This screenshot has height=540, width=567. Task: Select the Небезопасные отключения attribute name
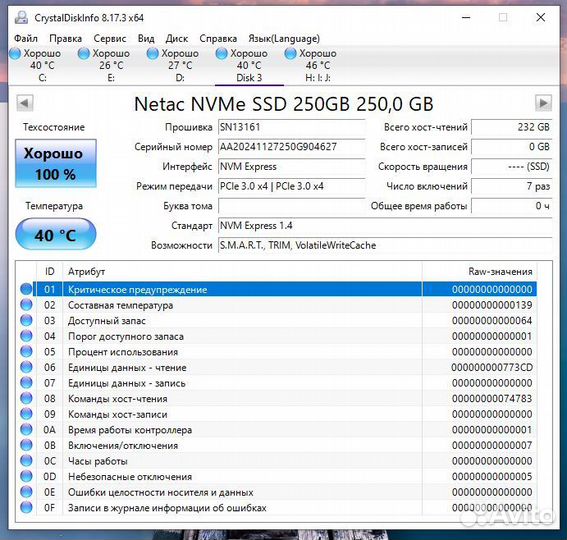click(130, 476)
